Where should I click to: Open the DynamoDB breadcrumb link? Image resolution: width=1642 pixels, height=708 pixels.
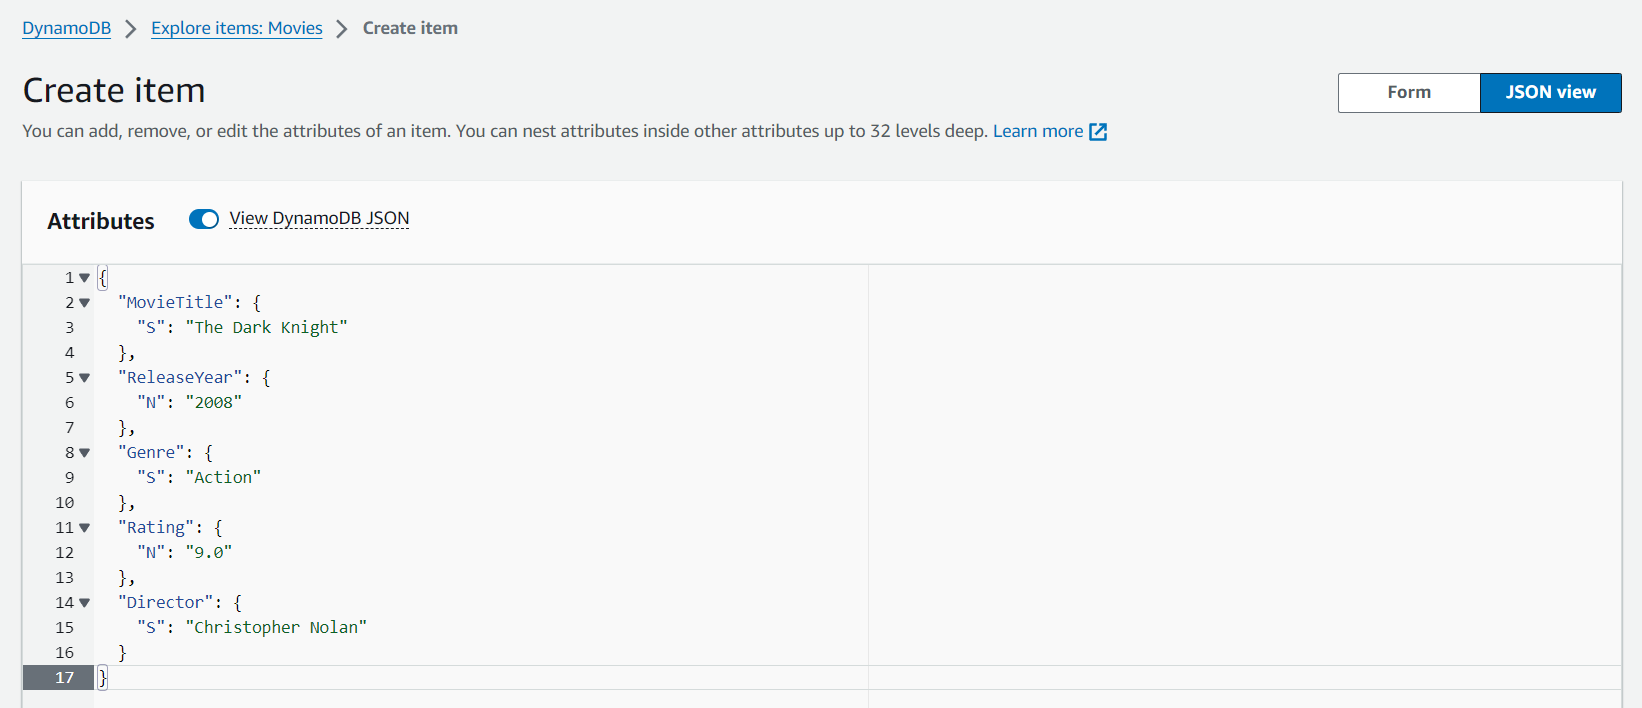(x=67, y=28)
